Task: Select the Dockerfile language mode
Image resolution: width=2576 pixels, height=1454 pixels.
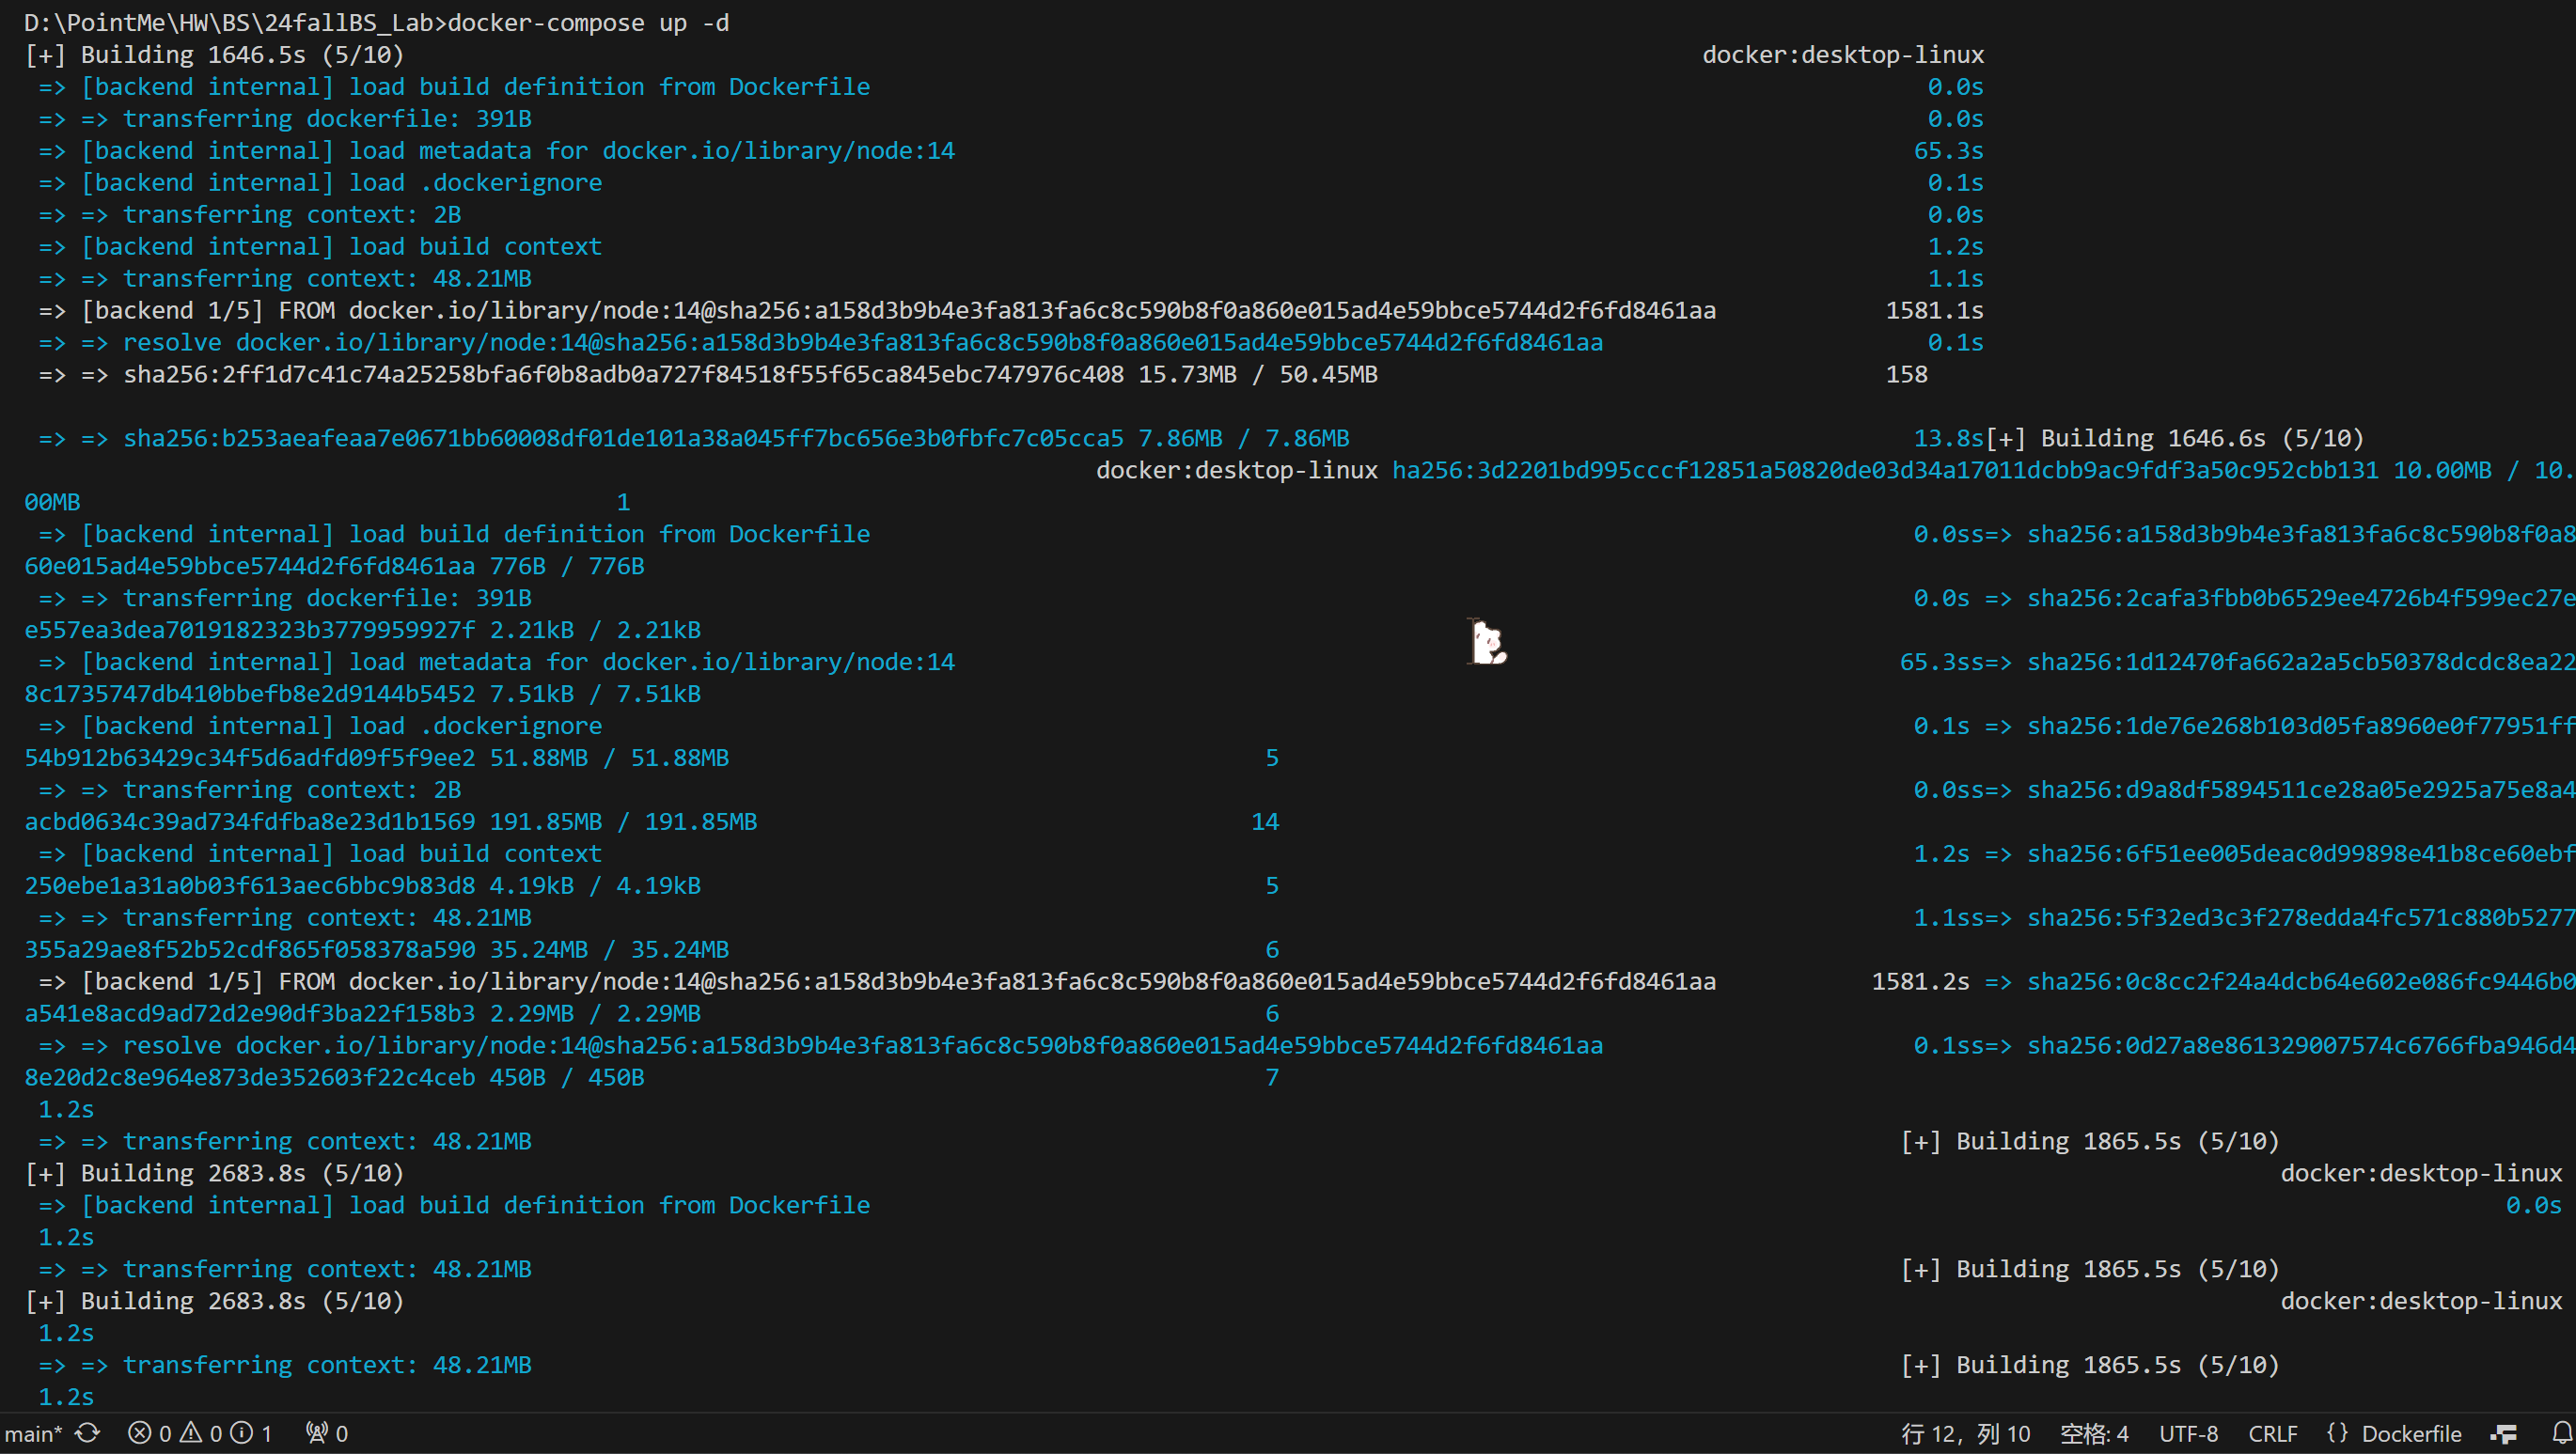Action: click(x=2411, y=1433)
